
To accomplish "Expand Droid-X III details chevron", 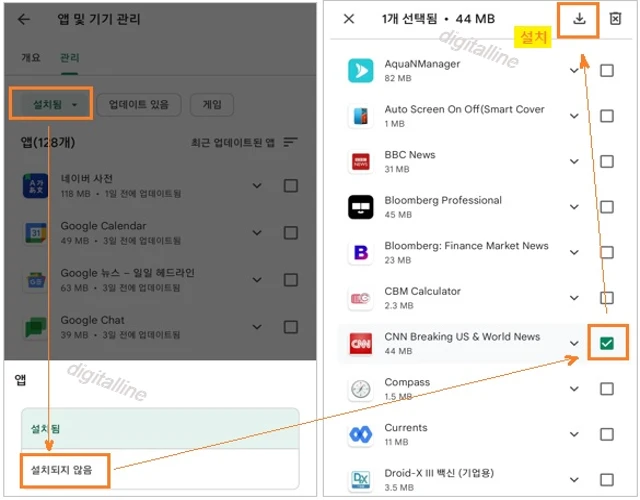I will point(574,480).
